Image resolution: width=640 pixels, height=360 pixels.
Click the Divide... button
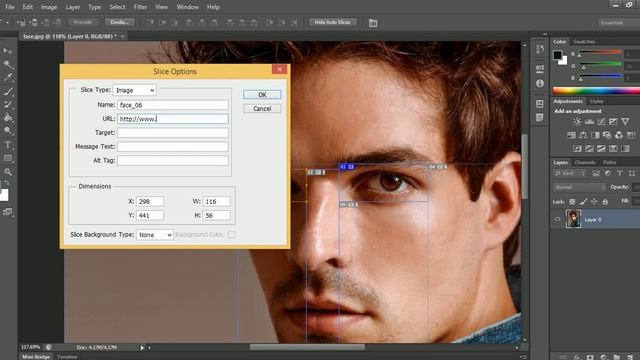tap(120, 22)
